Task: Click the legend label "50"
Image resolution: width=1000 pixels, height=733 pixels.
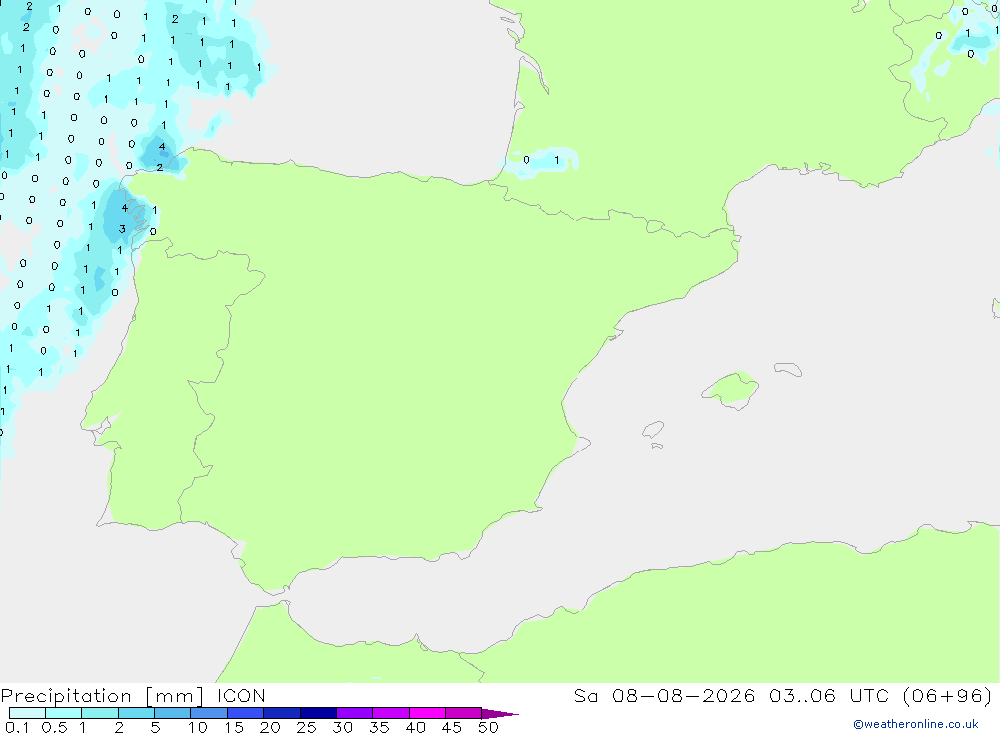Action: coord(488,727)
